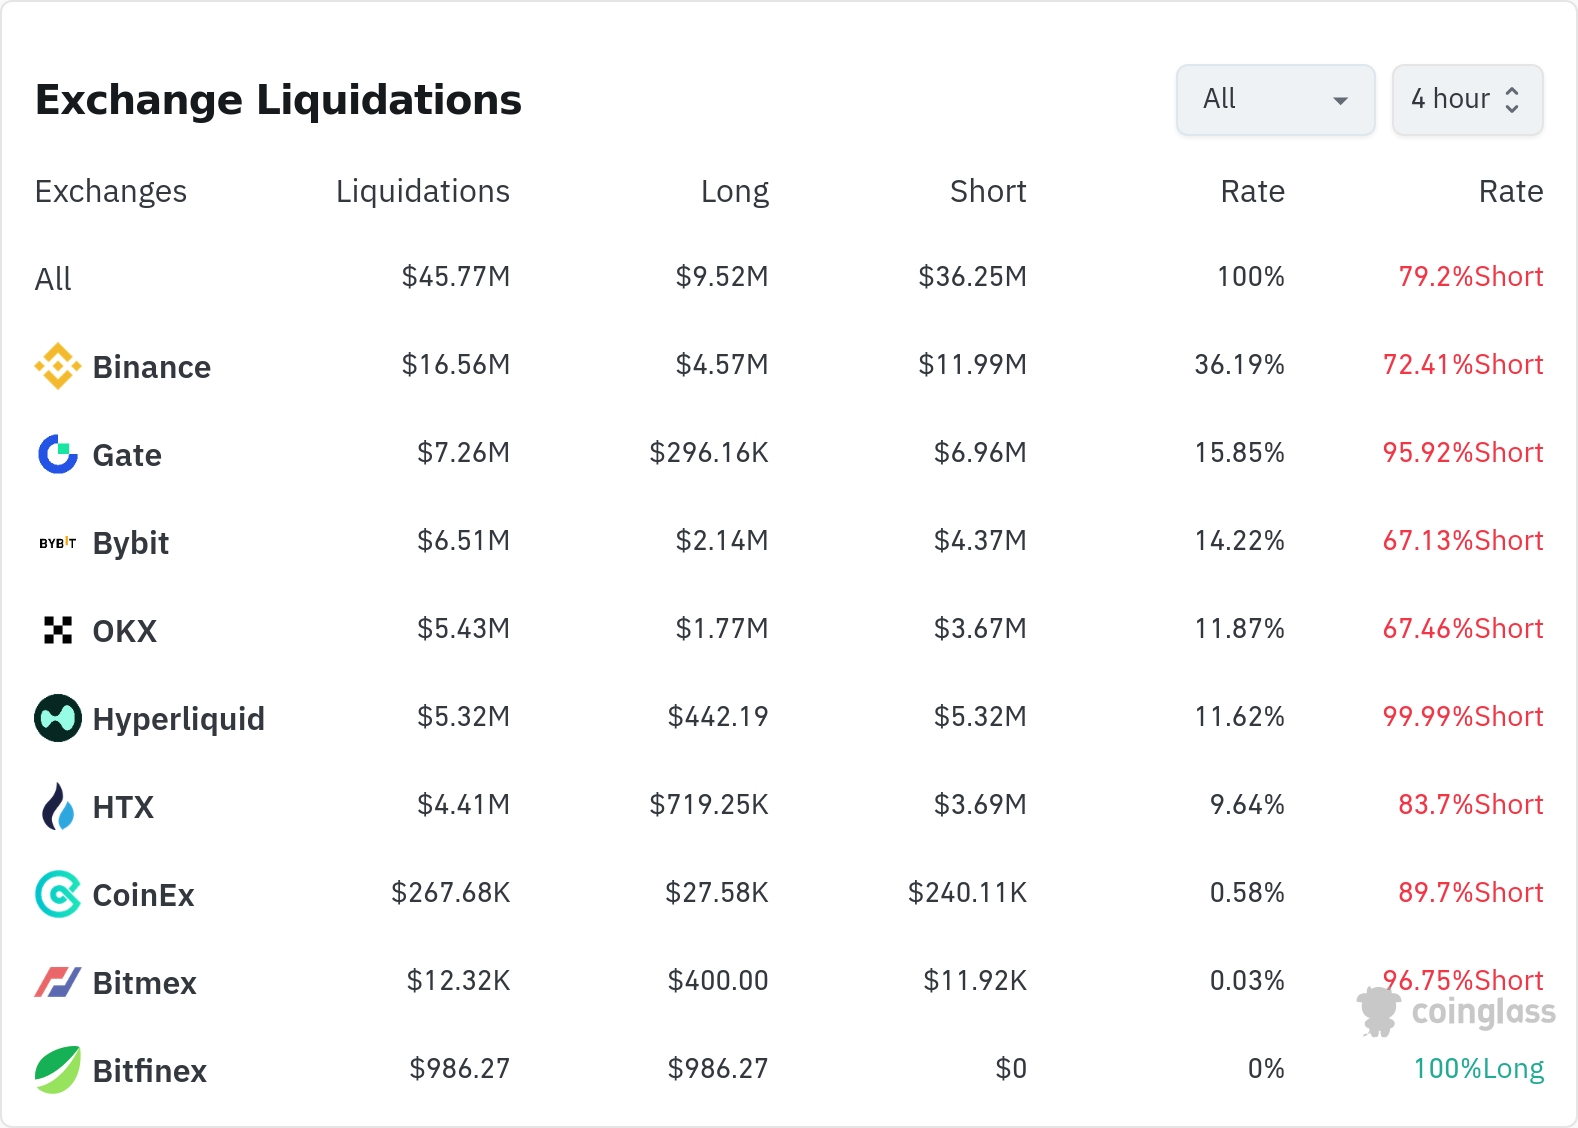Click the Bitfinex leaf logo icon

point(57,1070)
